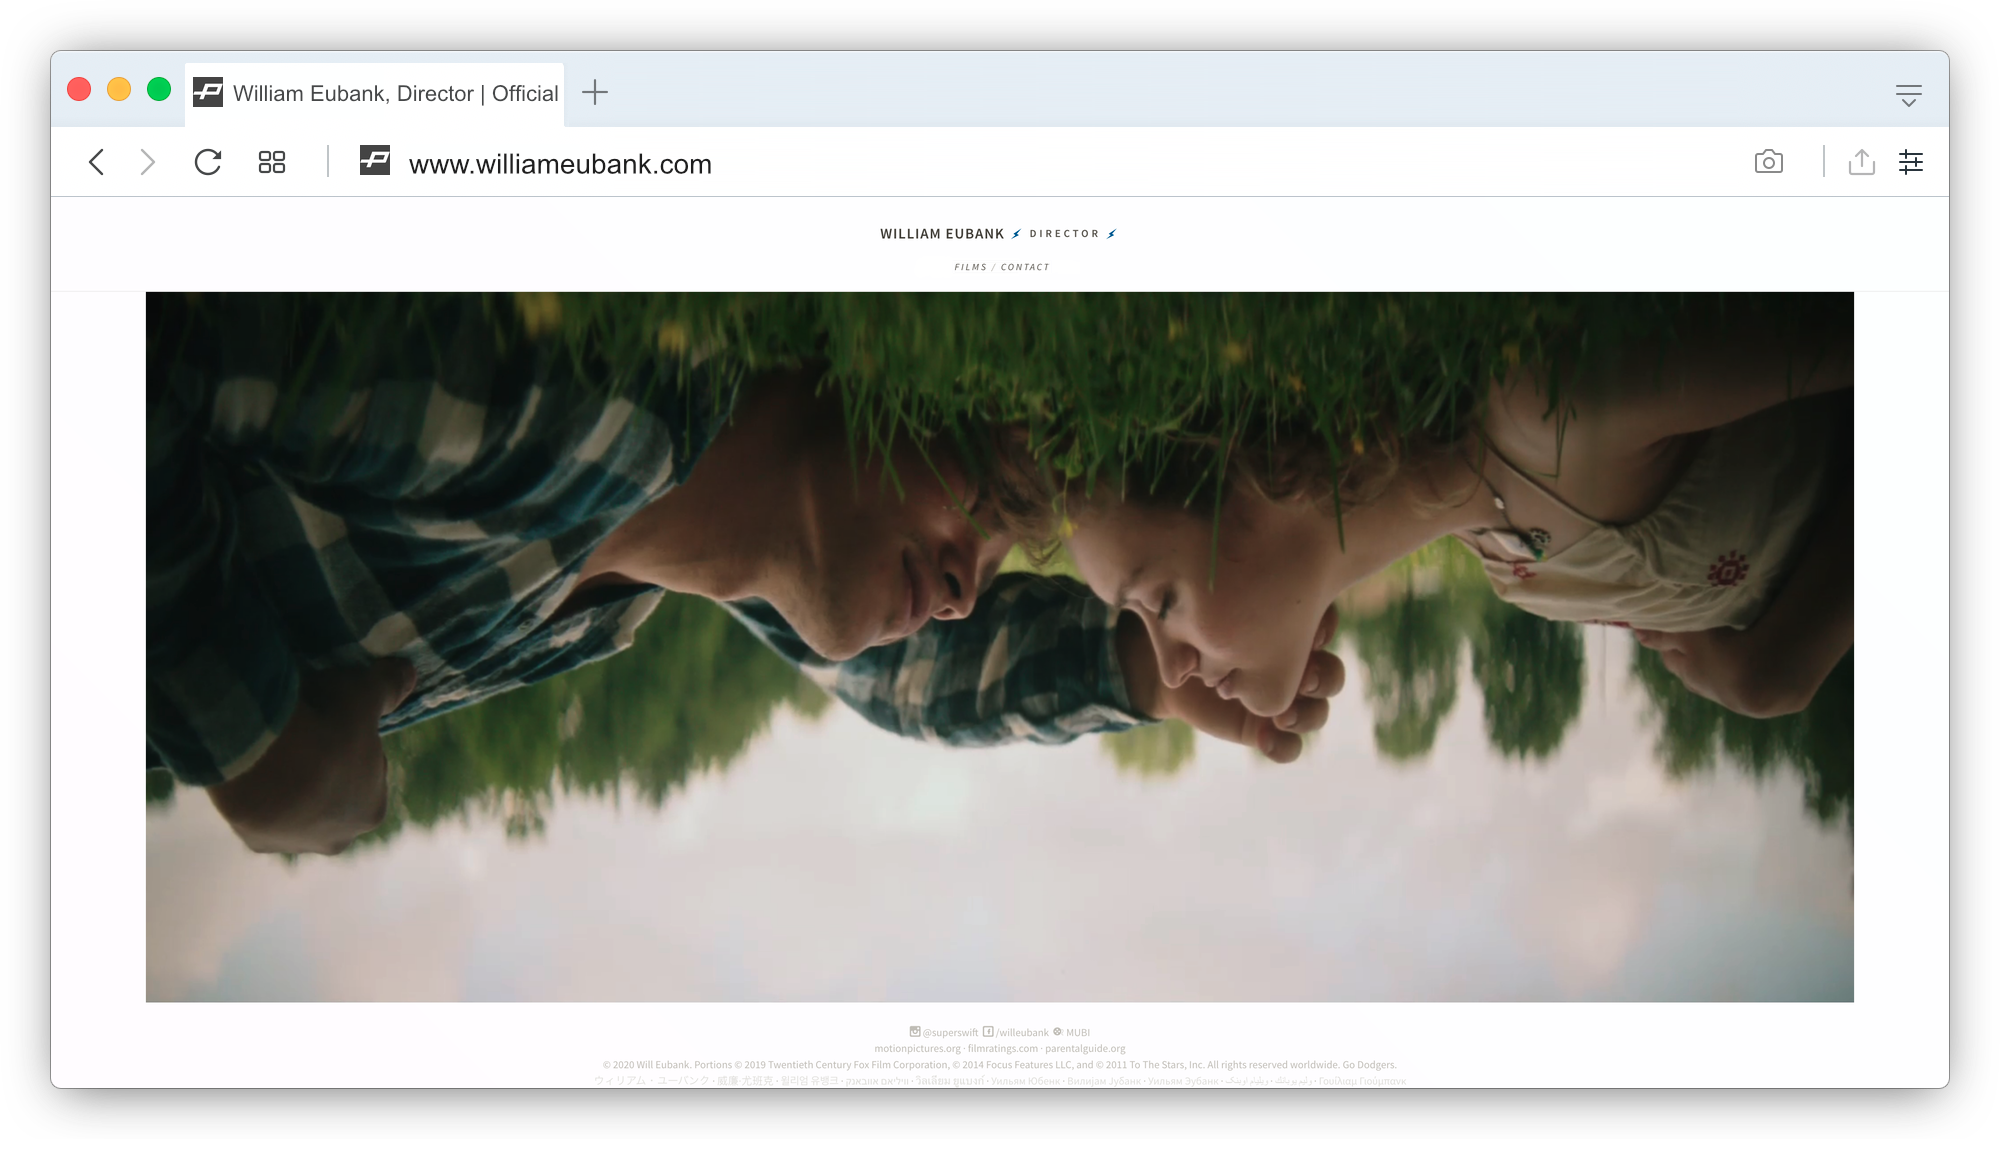Viewport: 2000px width, 1150px height.
Task: Take a snapshot with the camera icon
Action: pos(1769,162)
